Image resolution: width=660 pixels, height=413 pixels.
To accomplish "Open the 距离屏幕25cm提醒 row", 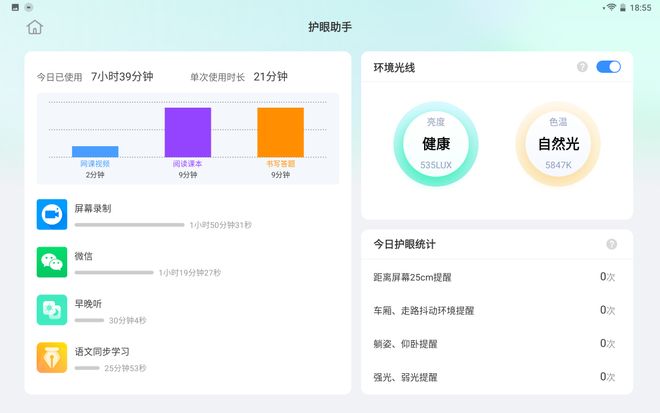I will [x=497, y=277].
